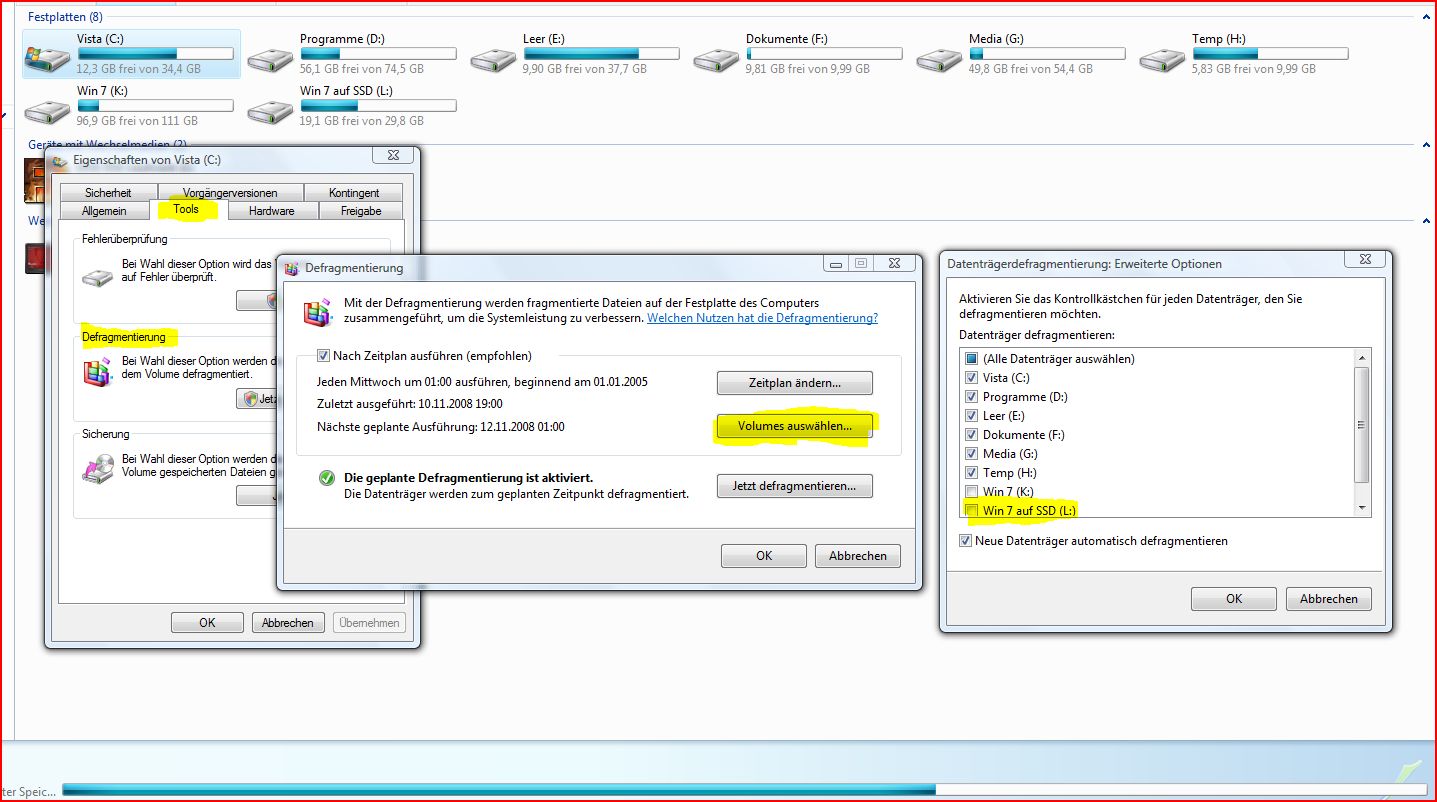
Task: Click the '96,9 GB frei von 111 GB' text
Action: (136, 121)
